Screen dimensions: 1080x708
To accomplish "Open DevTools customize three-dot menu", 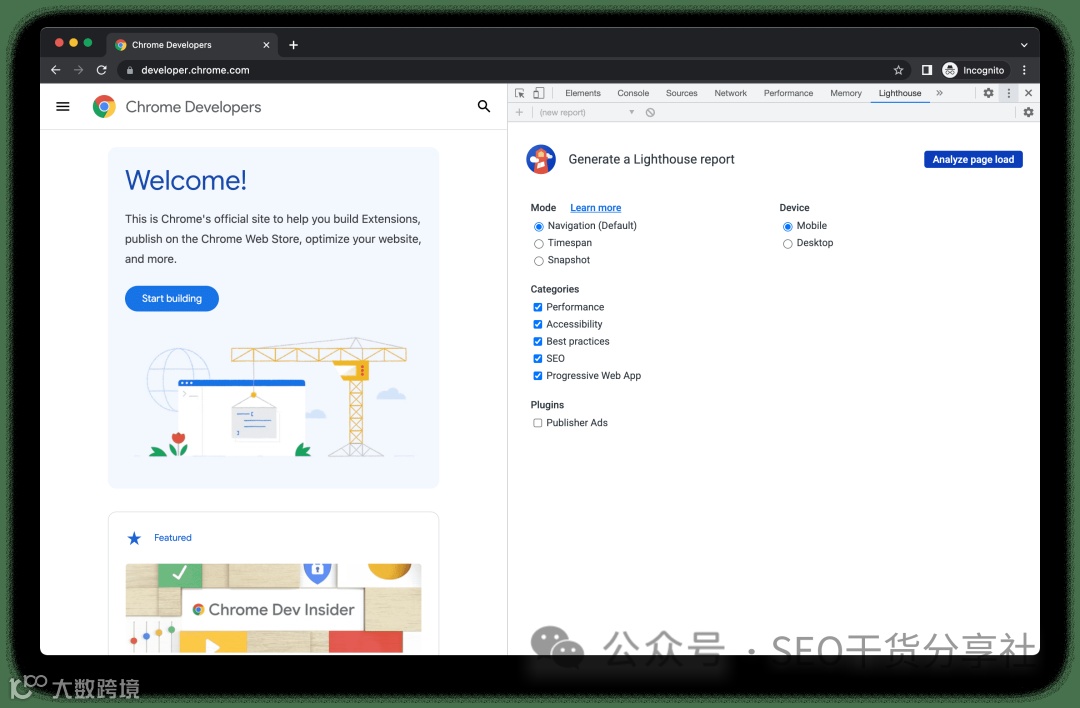I will [x=1009, y=93].
